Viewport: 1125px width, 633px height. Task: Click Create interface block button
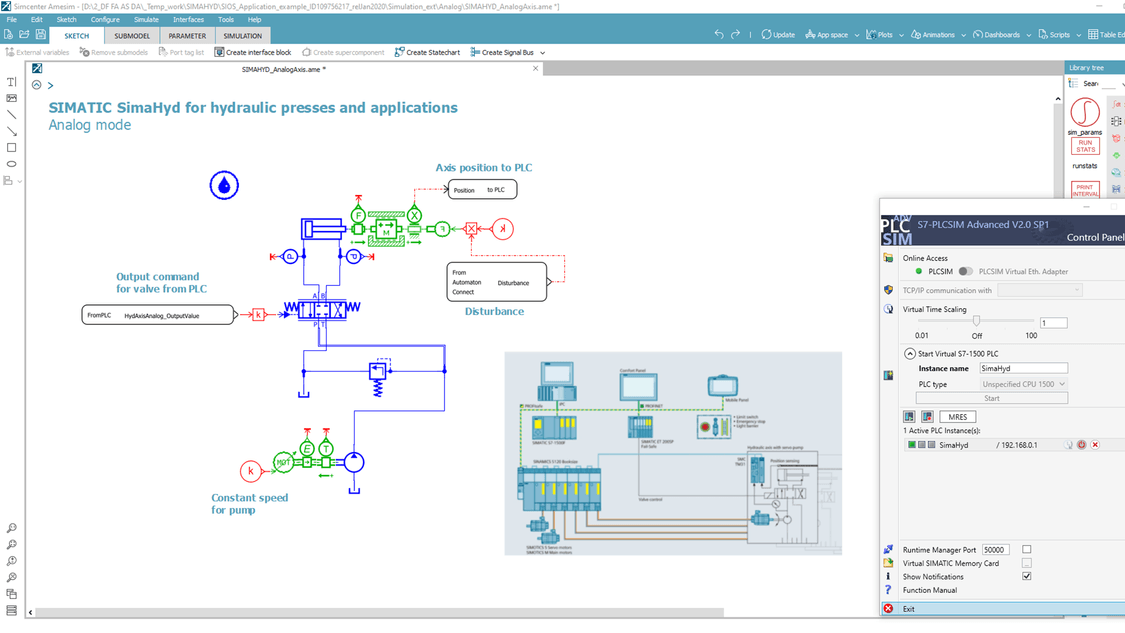pos(253,52)
